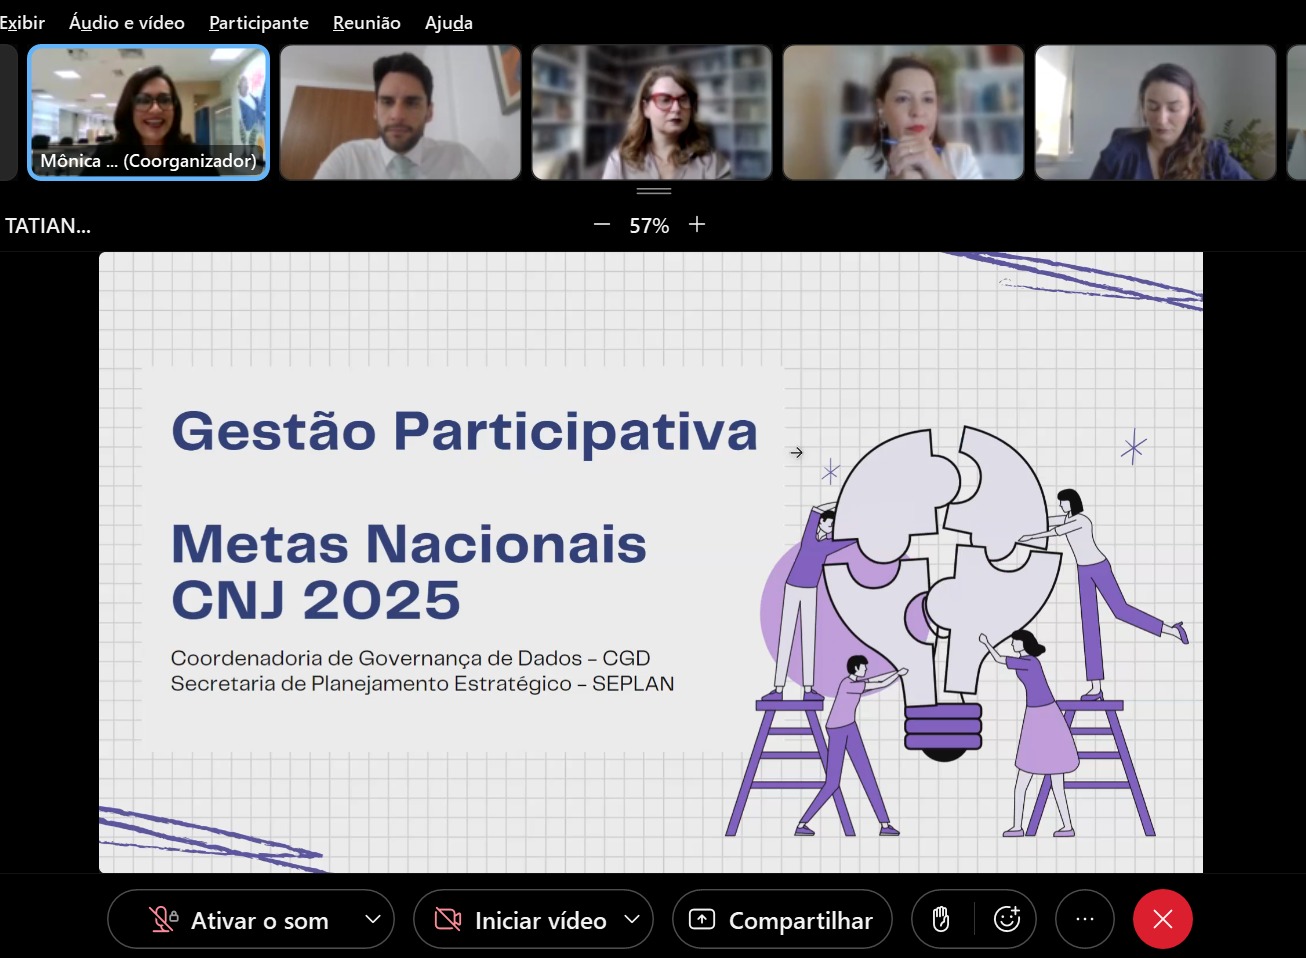Open the Participante menu
Screen dimensions: 1306x958
point(259,22)
